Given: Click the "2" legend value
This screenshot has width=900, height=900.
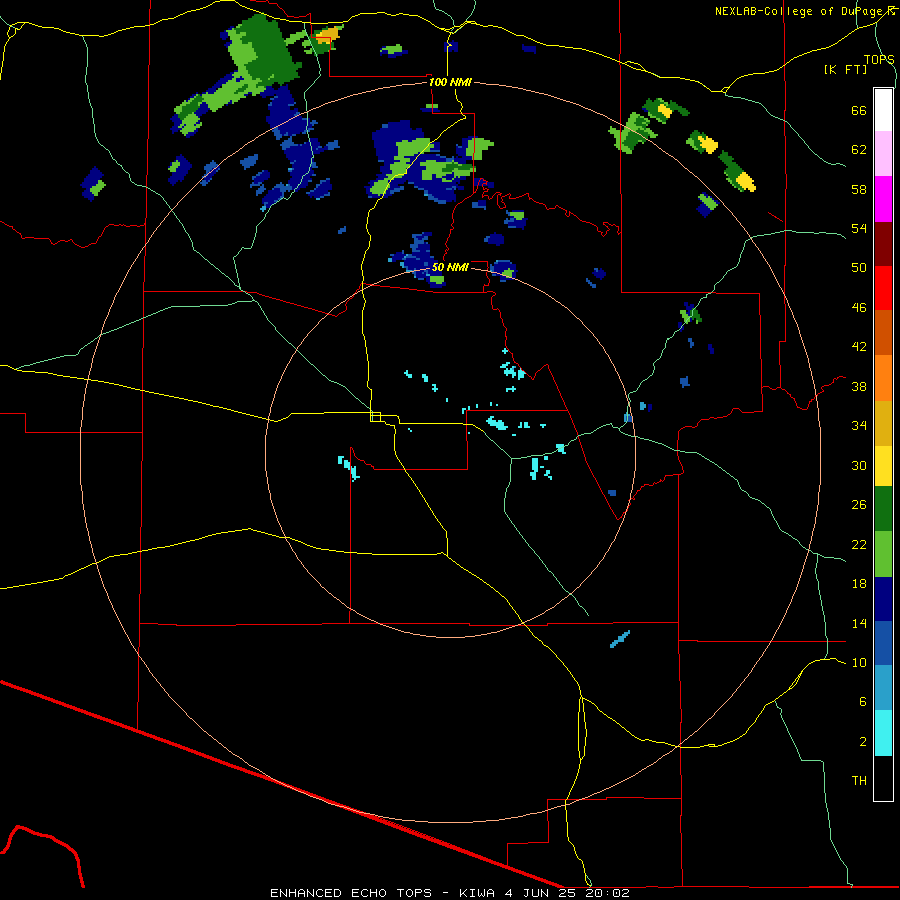Looking at the screenshot, I should point(863,742).
